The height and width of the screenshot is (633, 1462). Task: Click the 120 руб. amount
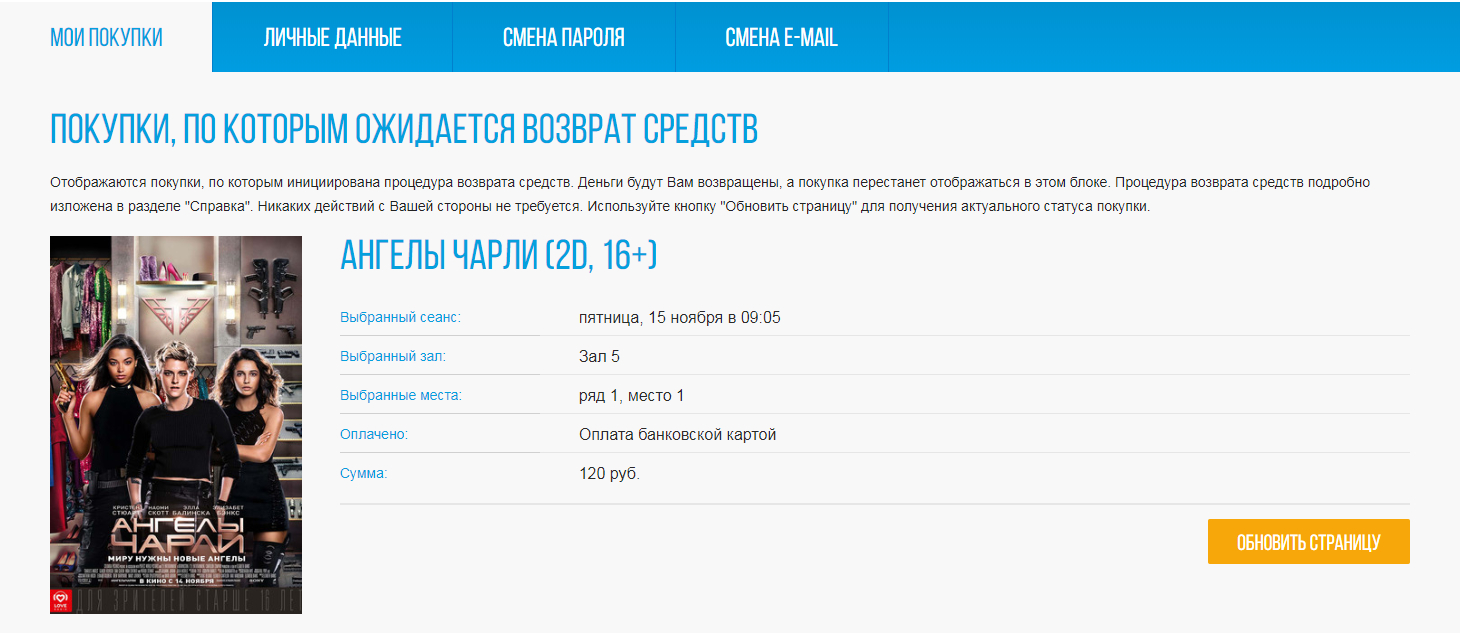click(609, 474)
